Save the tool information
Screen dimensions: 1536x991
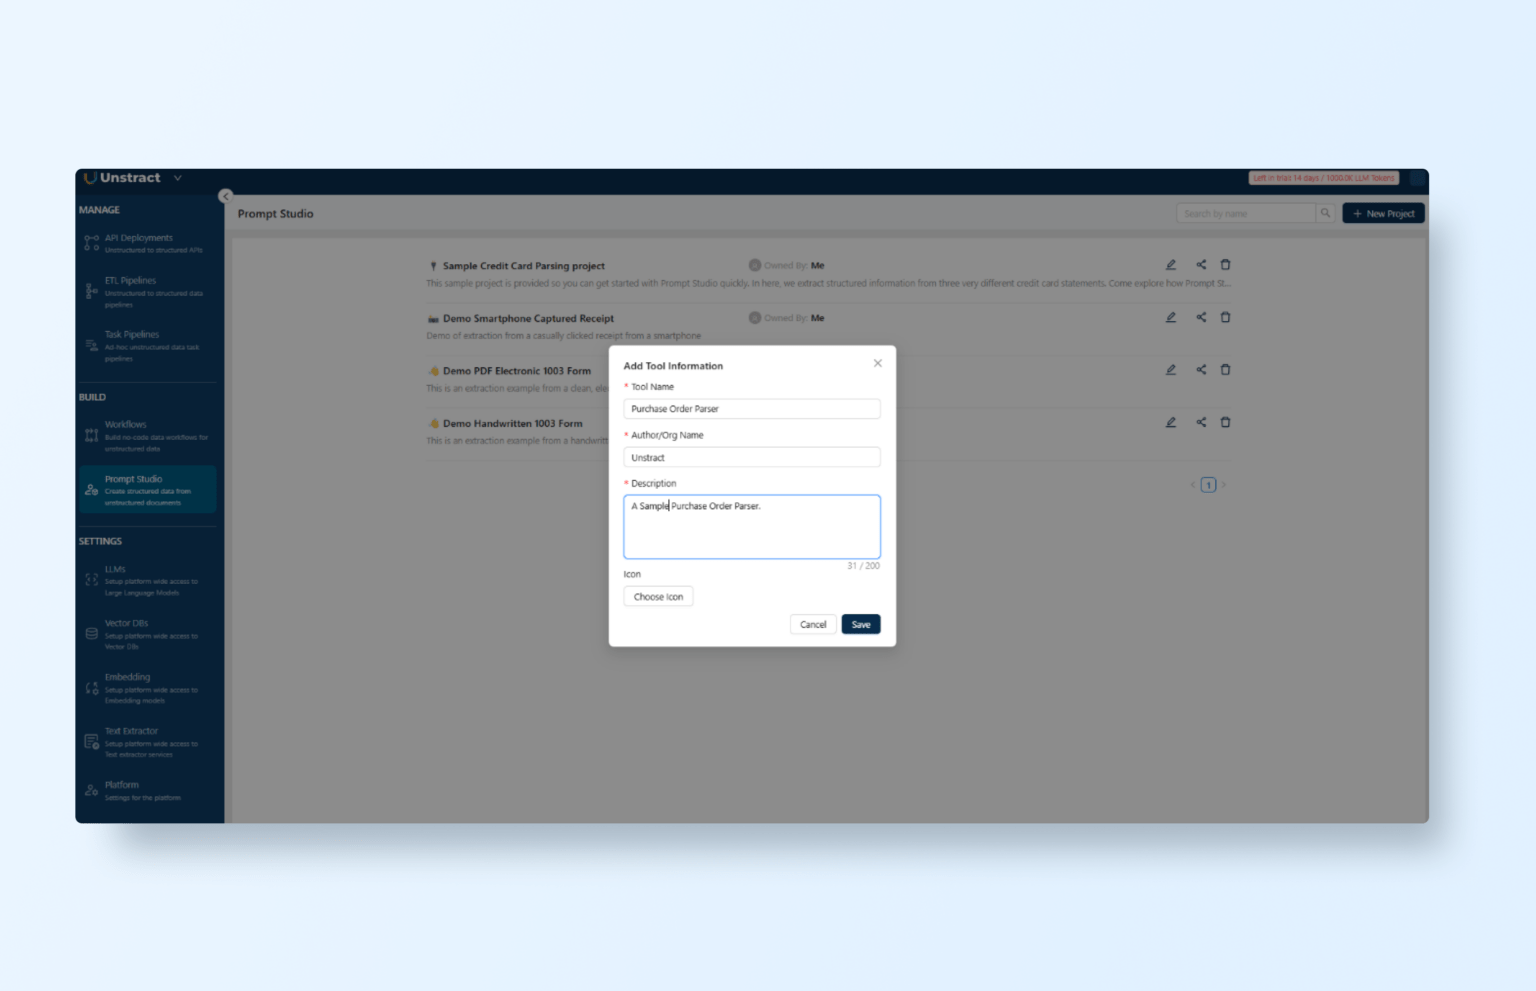pyautogui.click(x=861, y=624)
